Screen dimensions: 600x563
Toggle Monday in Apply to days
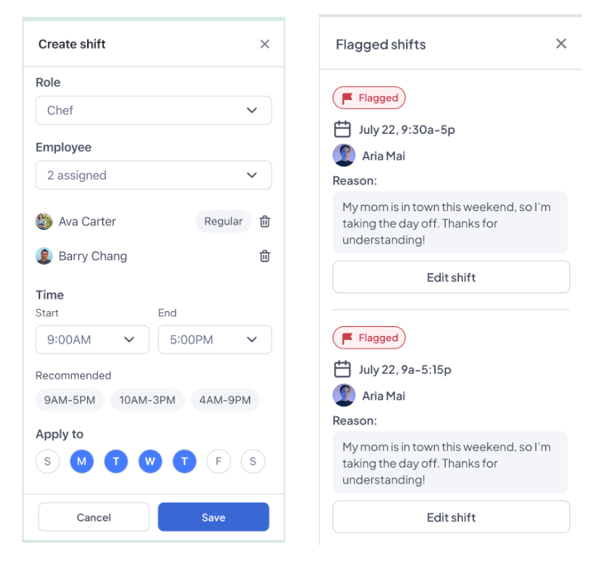82,461
